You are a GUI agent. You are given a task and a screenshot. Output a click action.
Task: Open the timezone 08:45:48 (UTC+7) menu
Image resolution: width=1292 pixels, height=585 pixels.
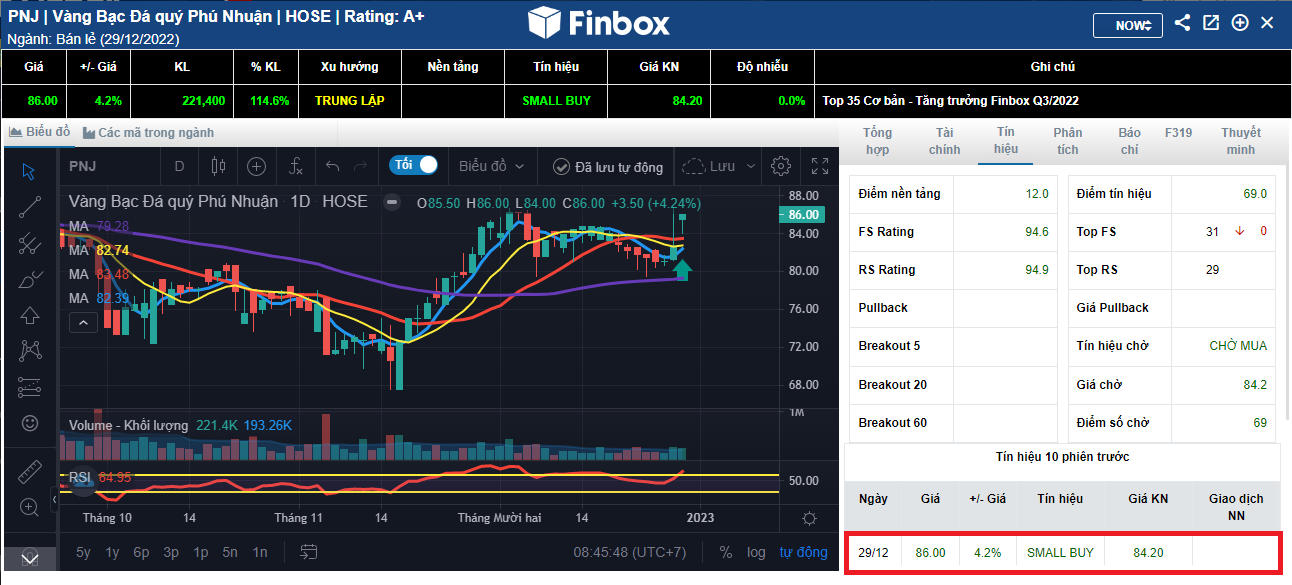pos(630,552)
